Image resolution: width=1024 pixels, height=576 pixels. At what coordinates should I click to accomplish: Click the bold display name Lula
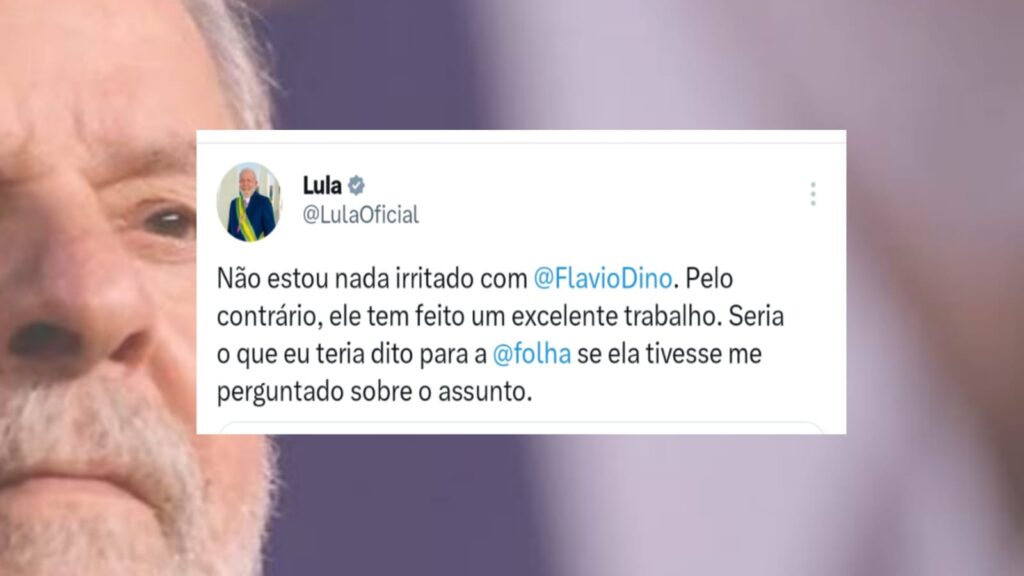(x=322, y=185)
